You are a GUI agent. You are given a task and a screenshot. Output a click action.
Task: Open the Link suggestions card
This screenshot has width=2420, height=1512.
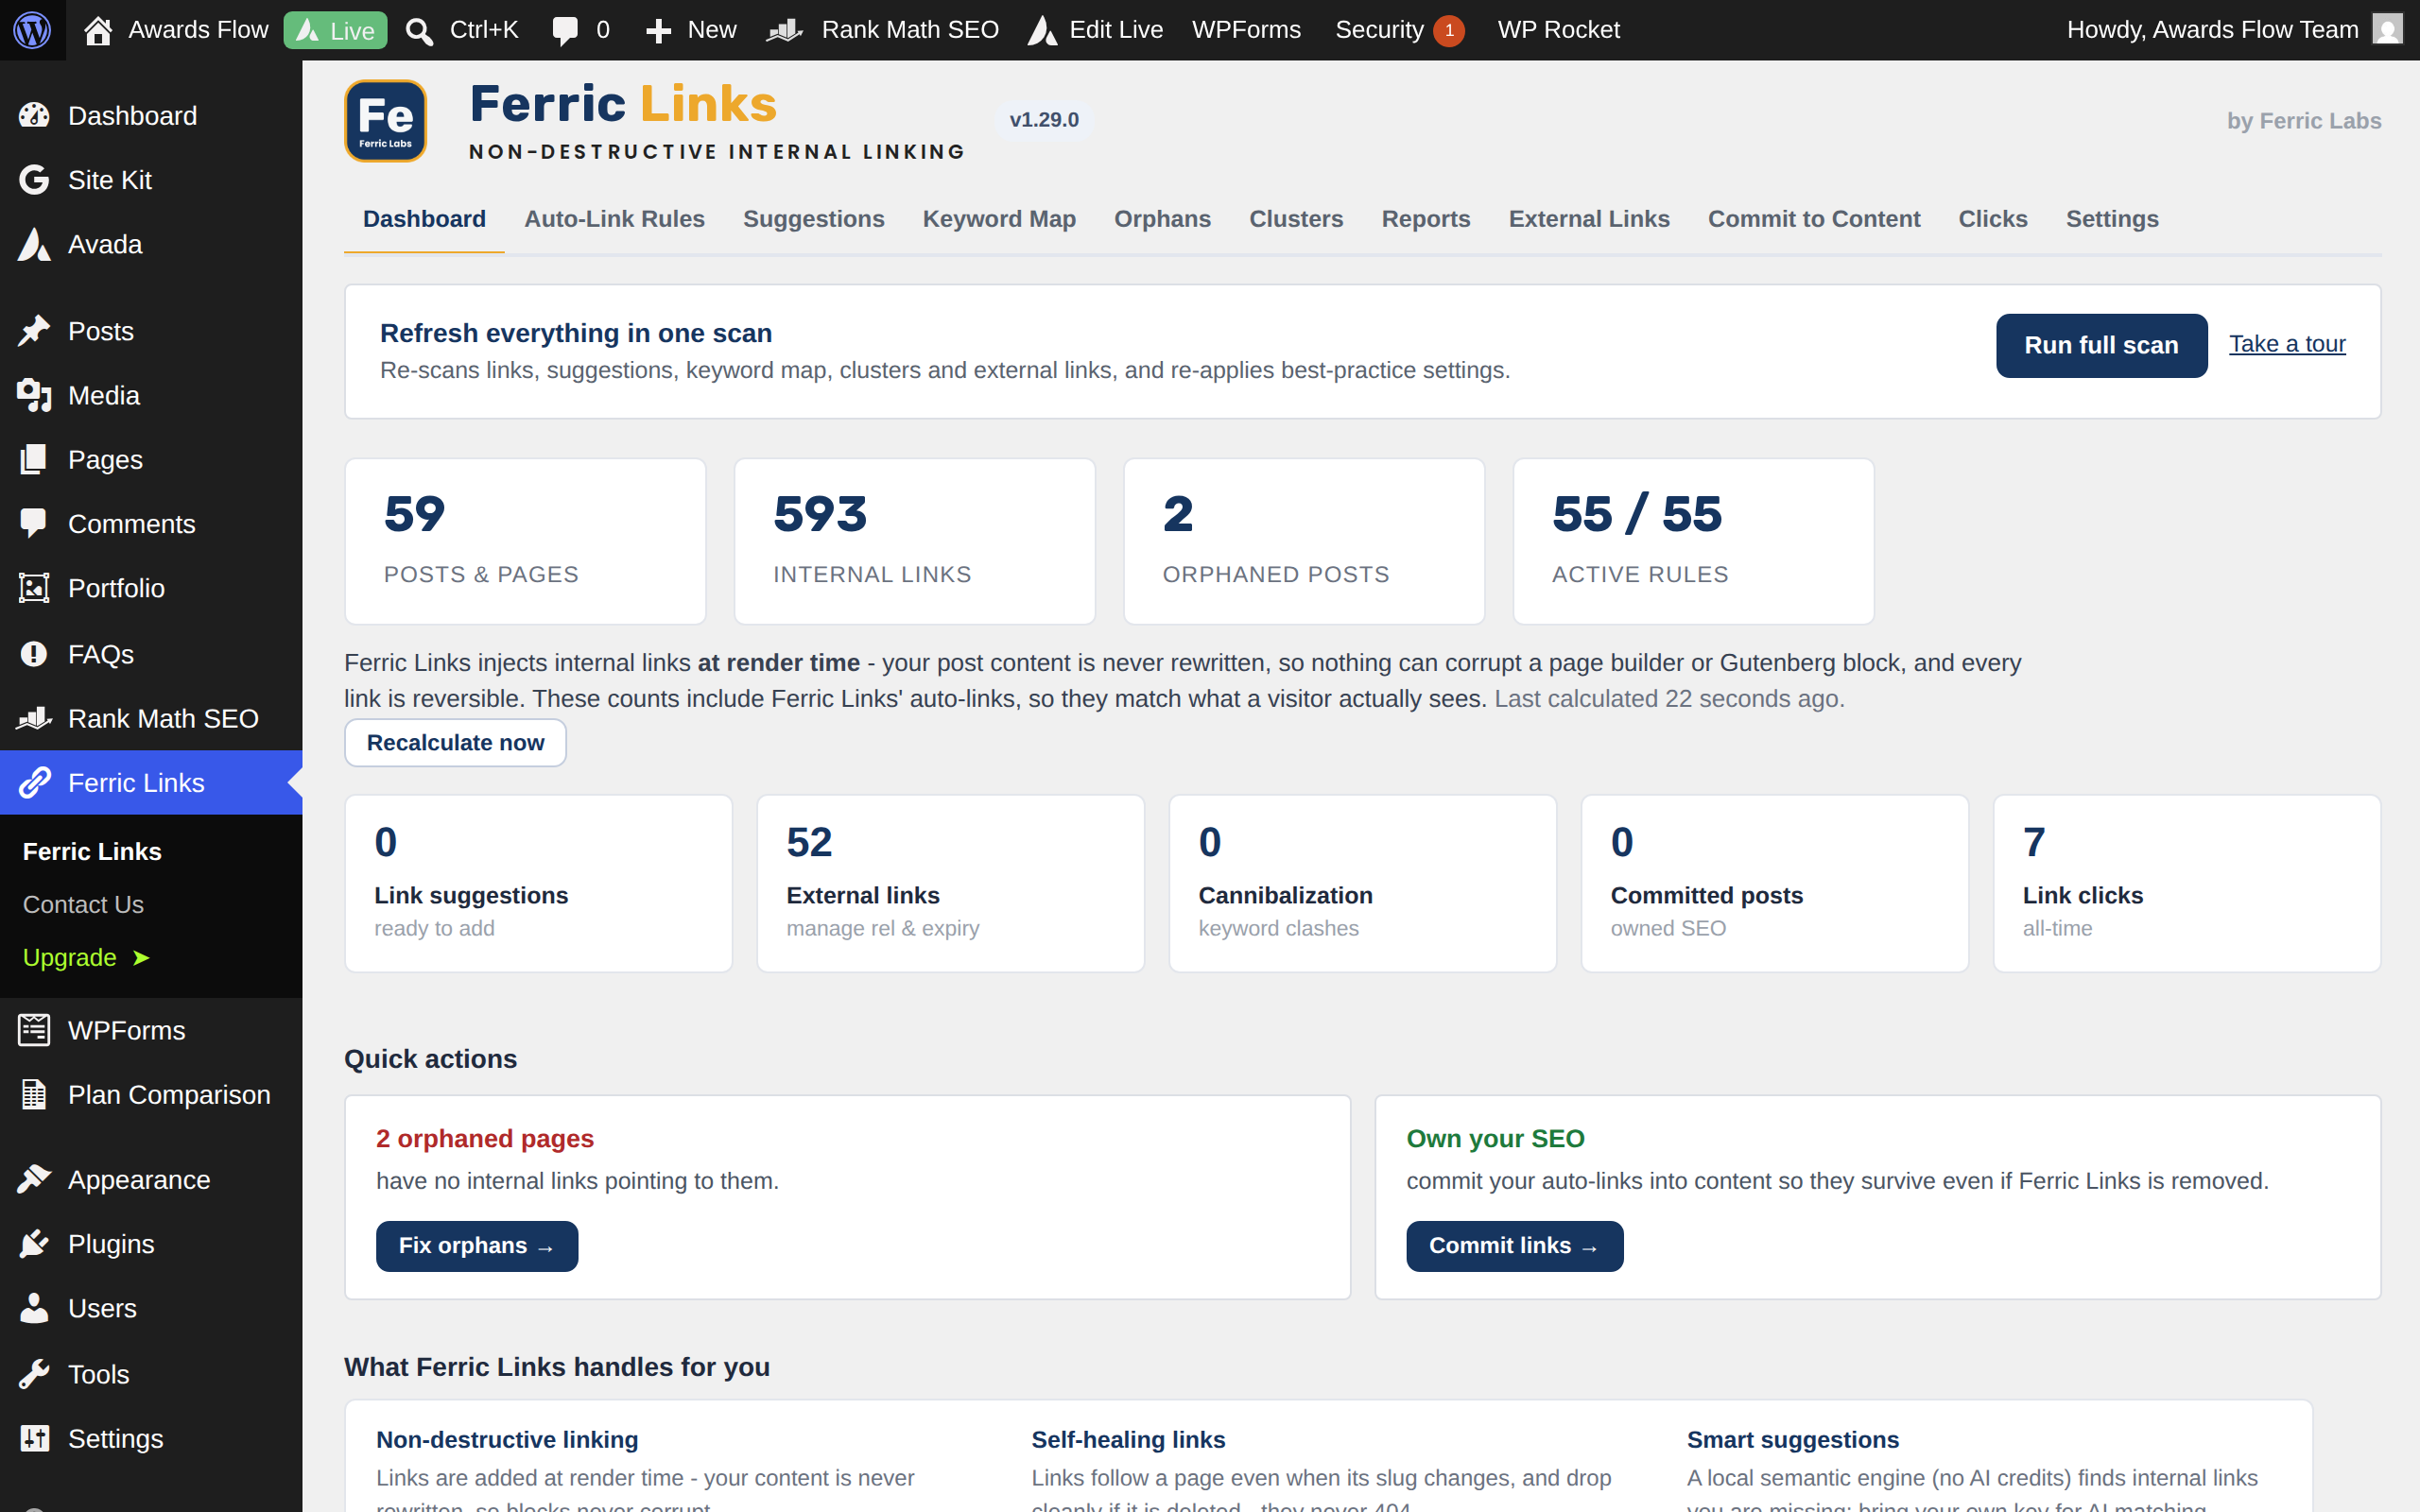(539, 883)
